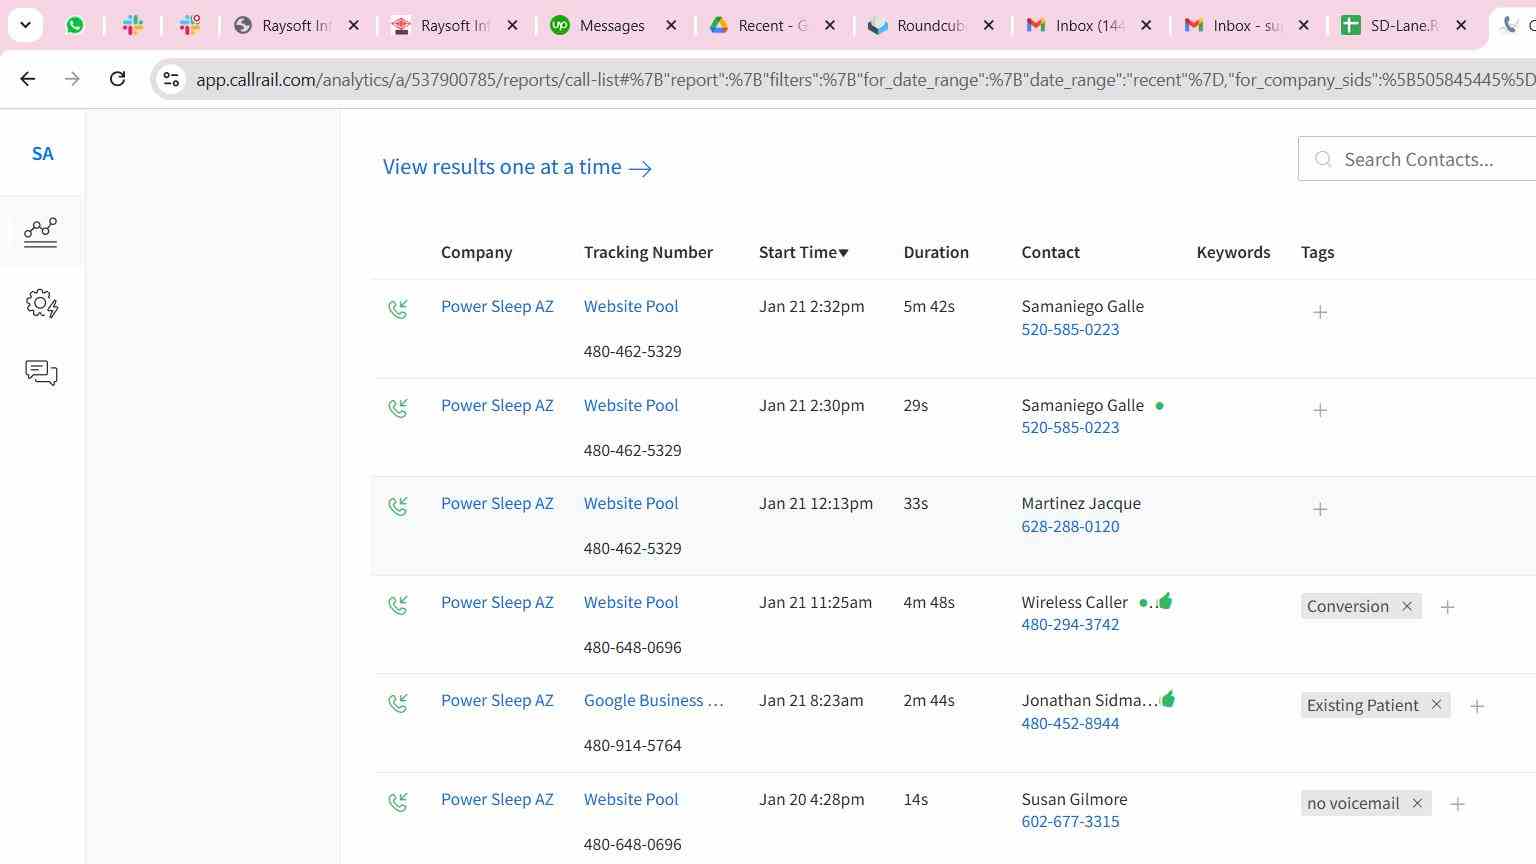
Task: Click the Susan Gilmore contact name
Action: point(1074,799)
